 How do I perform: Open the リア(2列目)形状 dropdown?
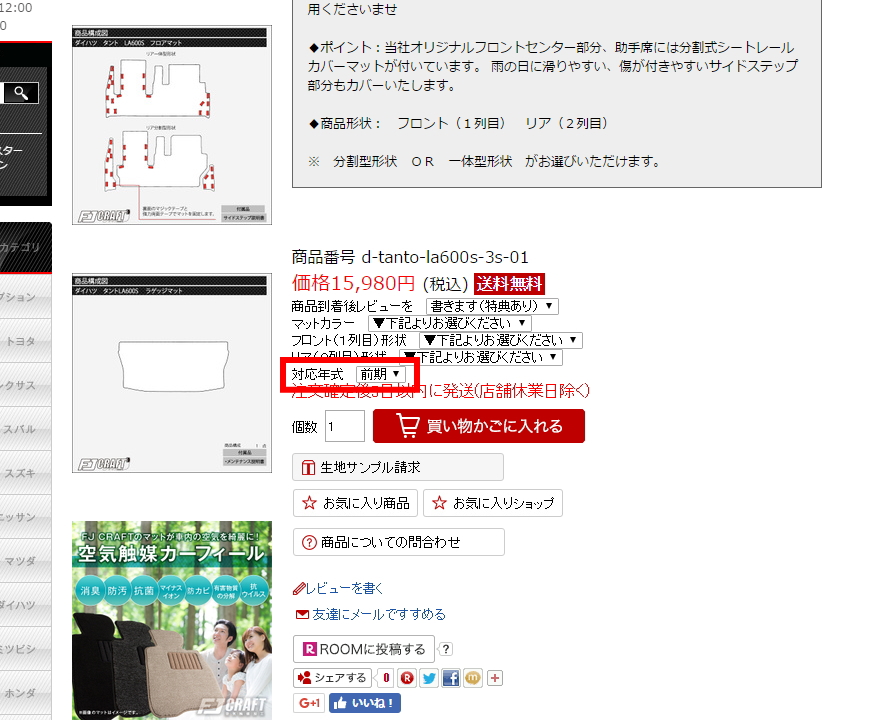[481, 357]
